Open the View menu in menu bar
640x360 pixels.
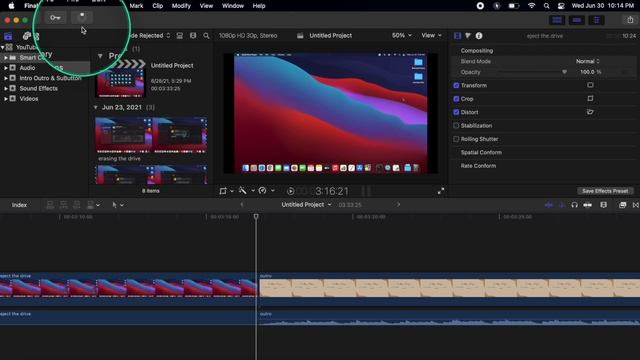coord(206,6)
